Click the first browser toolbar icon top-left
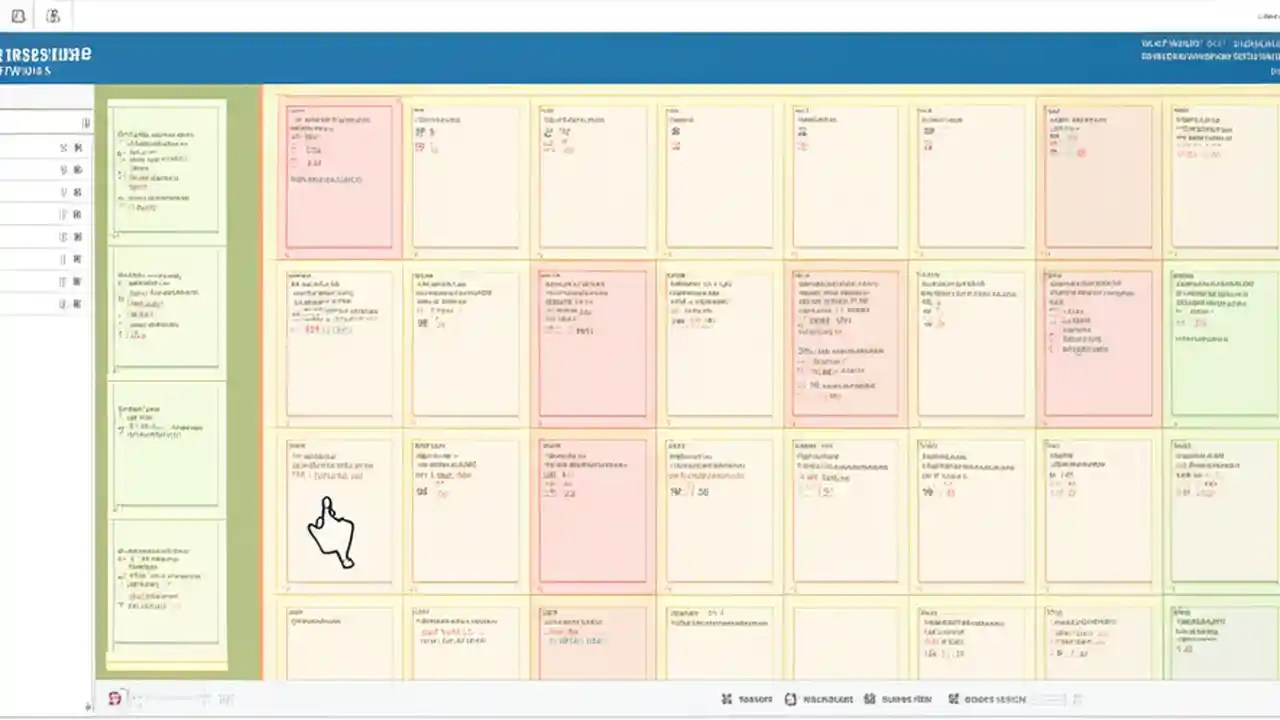The width and height of the screenshot is (1280, 720). coord(20,15)
